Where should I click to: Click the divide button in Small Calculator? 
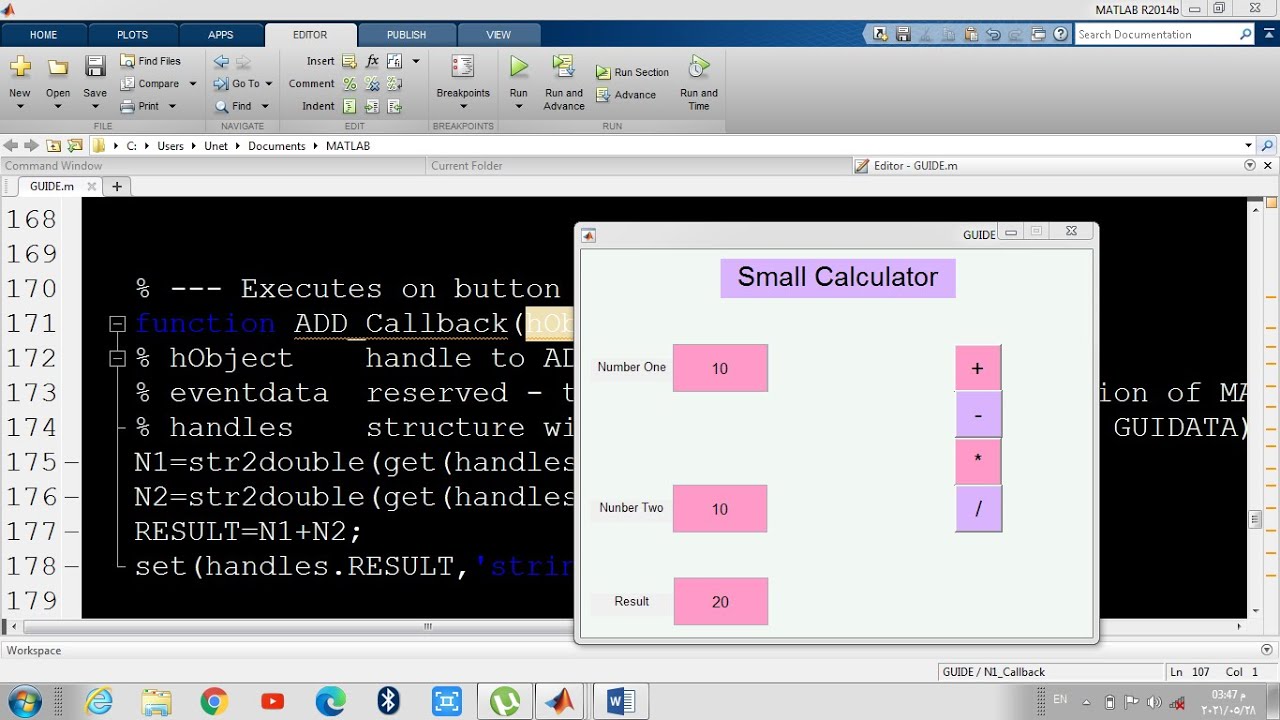[978, 509]
